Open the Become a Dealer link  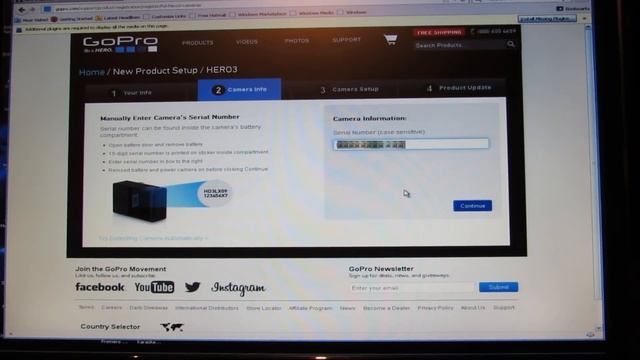[386, 308]
